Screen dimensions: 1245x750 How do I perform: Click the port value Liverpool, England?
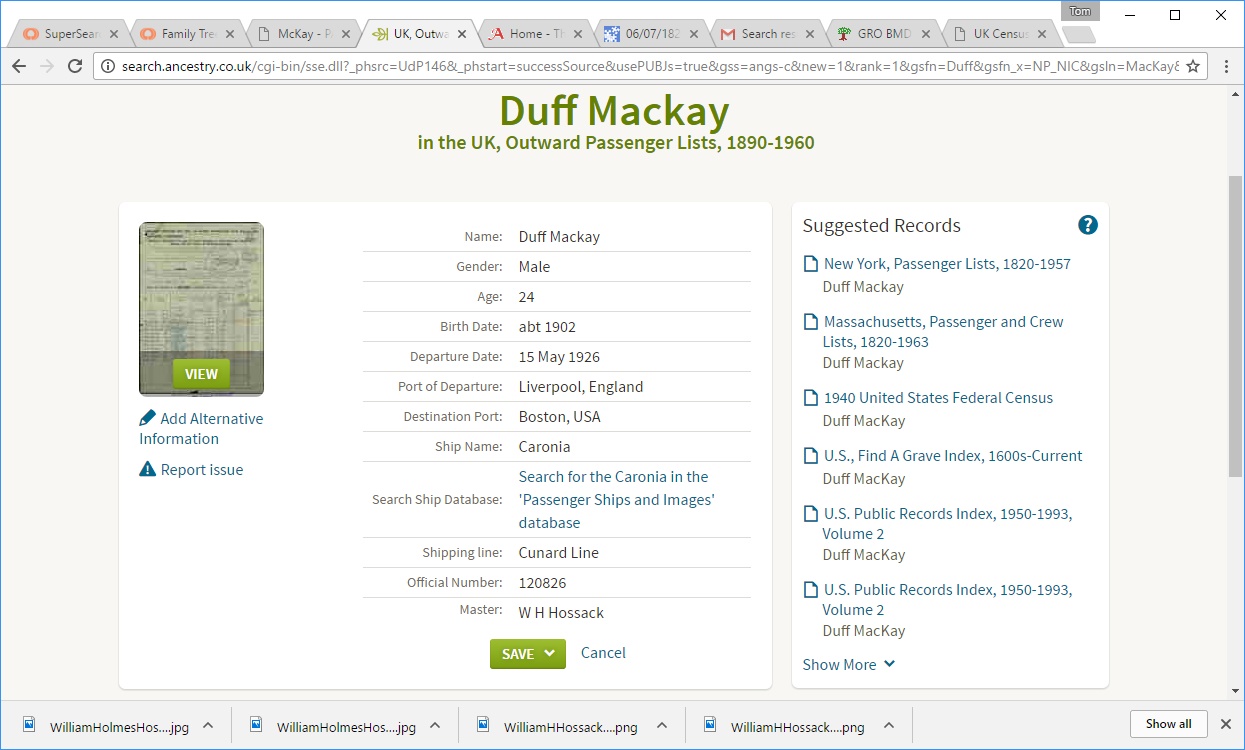[x=581, y=387]
